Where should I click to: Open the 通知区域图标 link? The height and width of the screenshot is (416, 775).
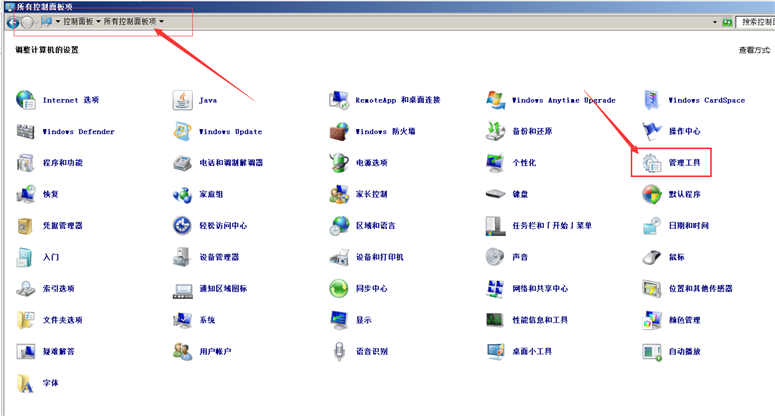(223, 288)
